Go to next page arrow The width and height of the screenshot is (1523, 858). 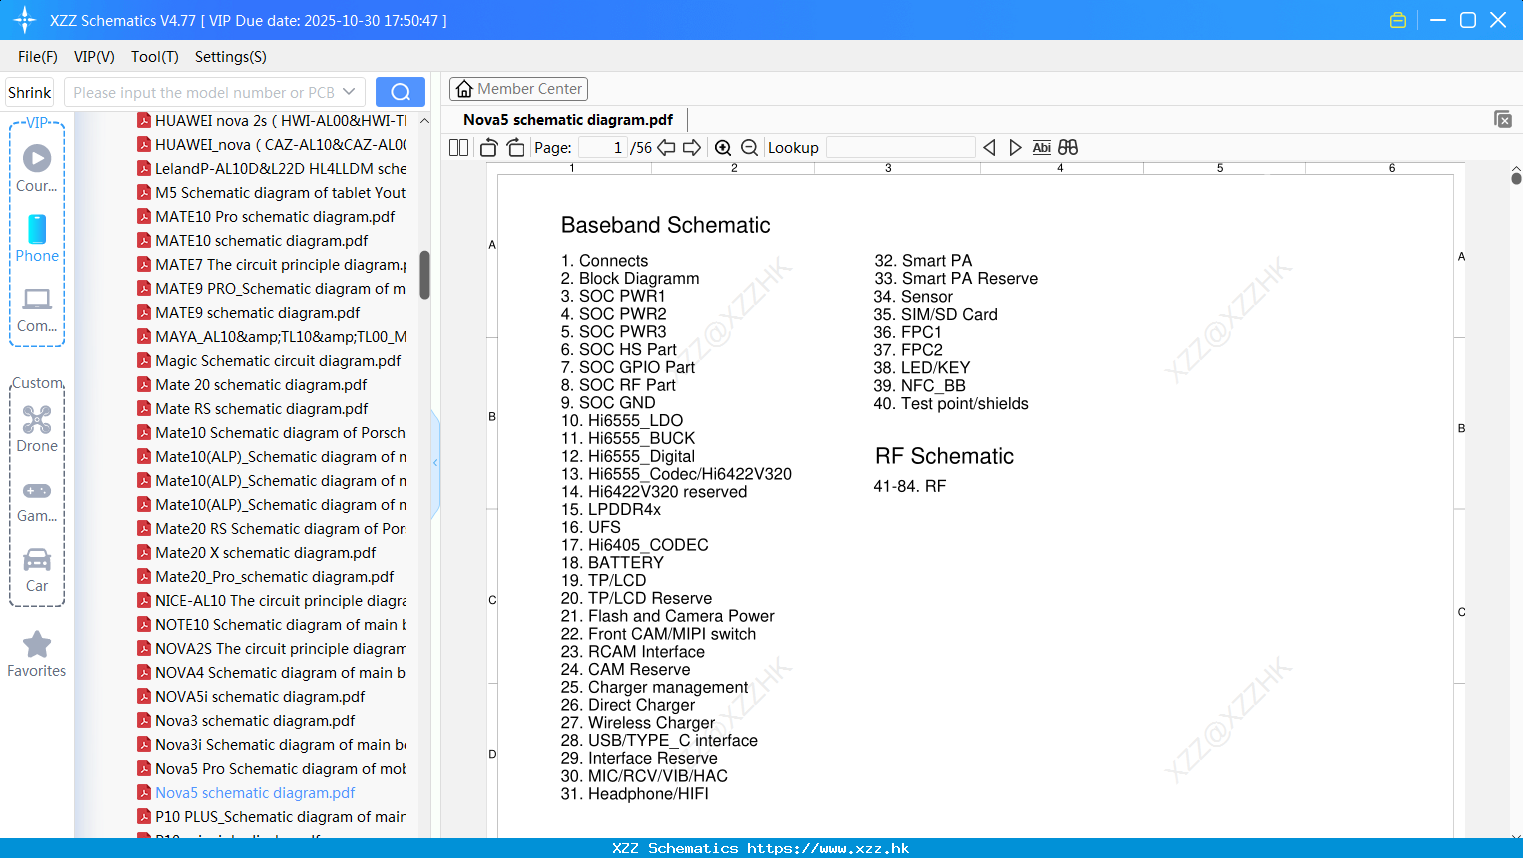coord(692,148)
